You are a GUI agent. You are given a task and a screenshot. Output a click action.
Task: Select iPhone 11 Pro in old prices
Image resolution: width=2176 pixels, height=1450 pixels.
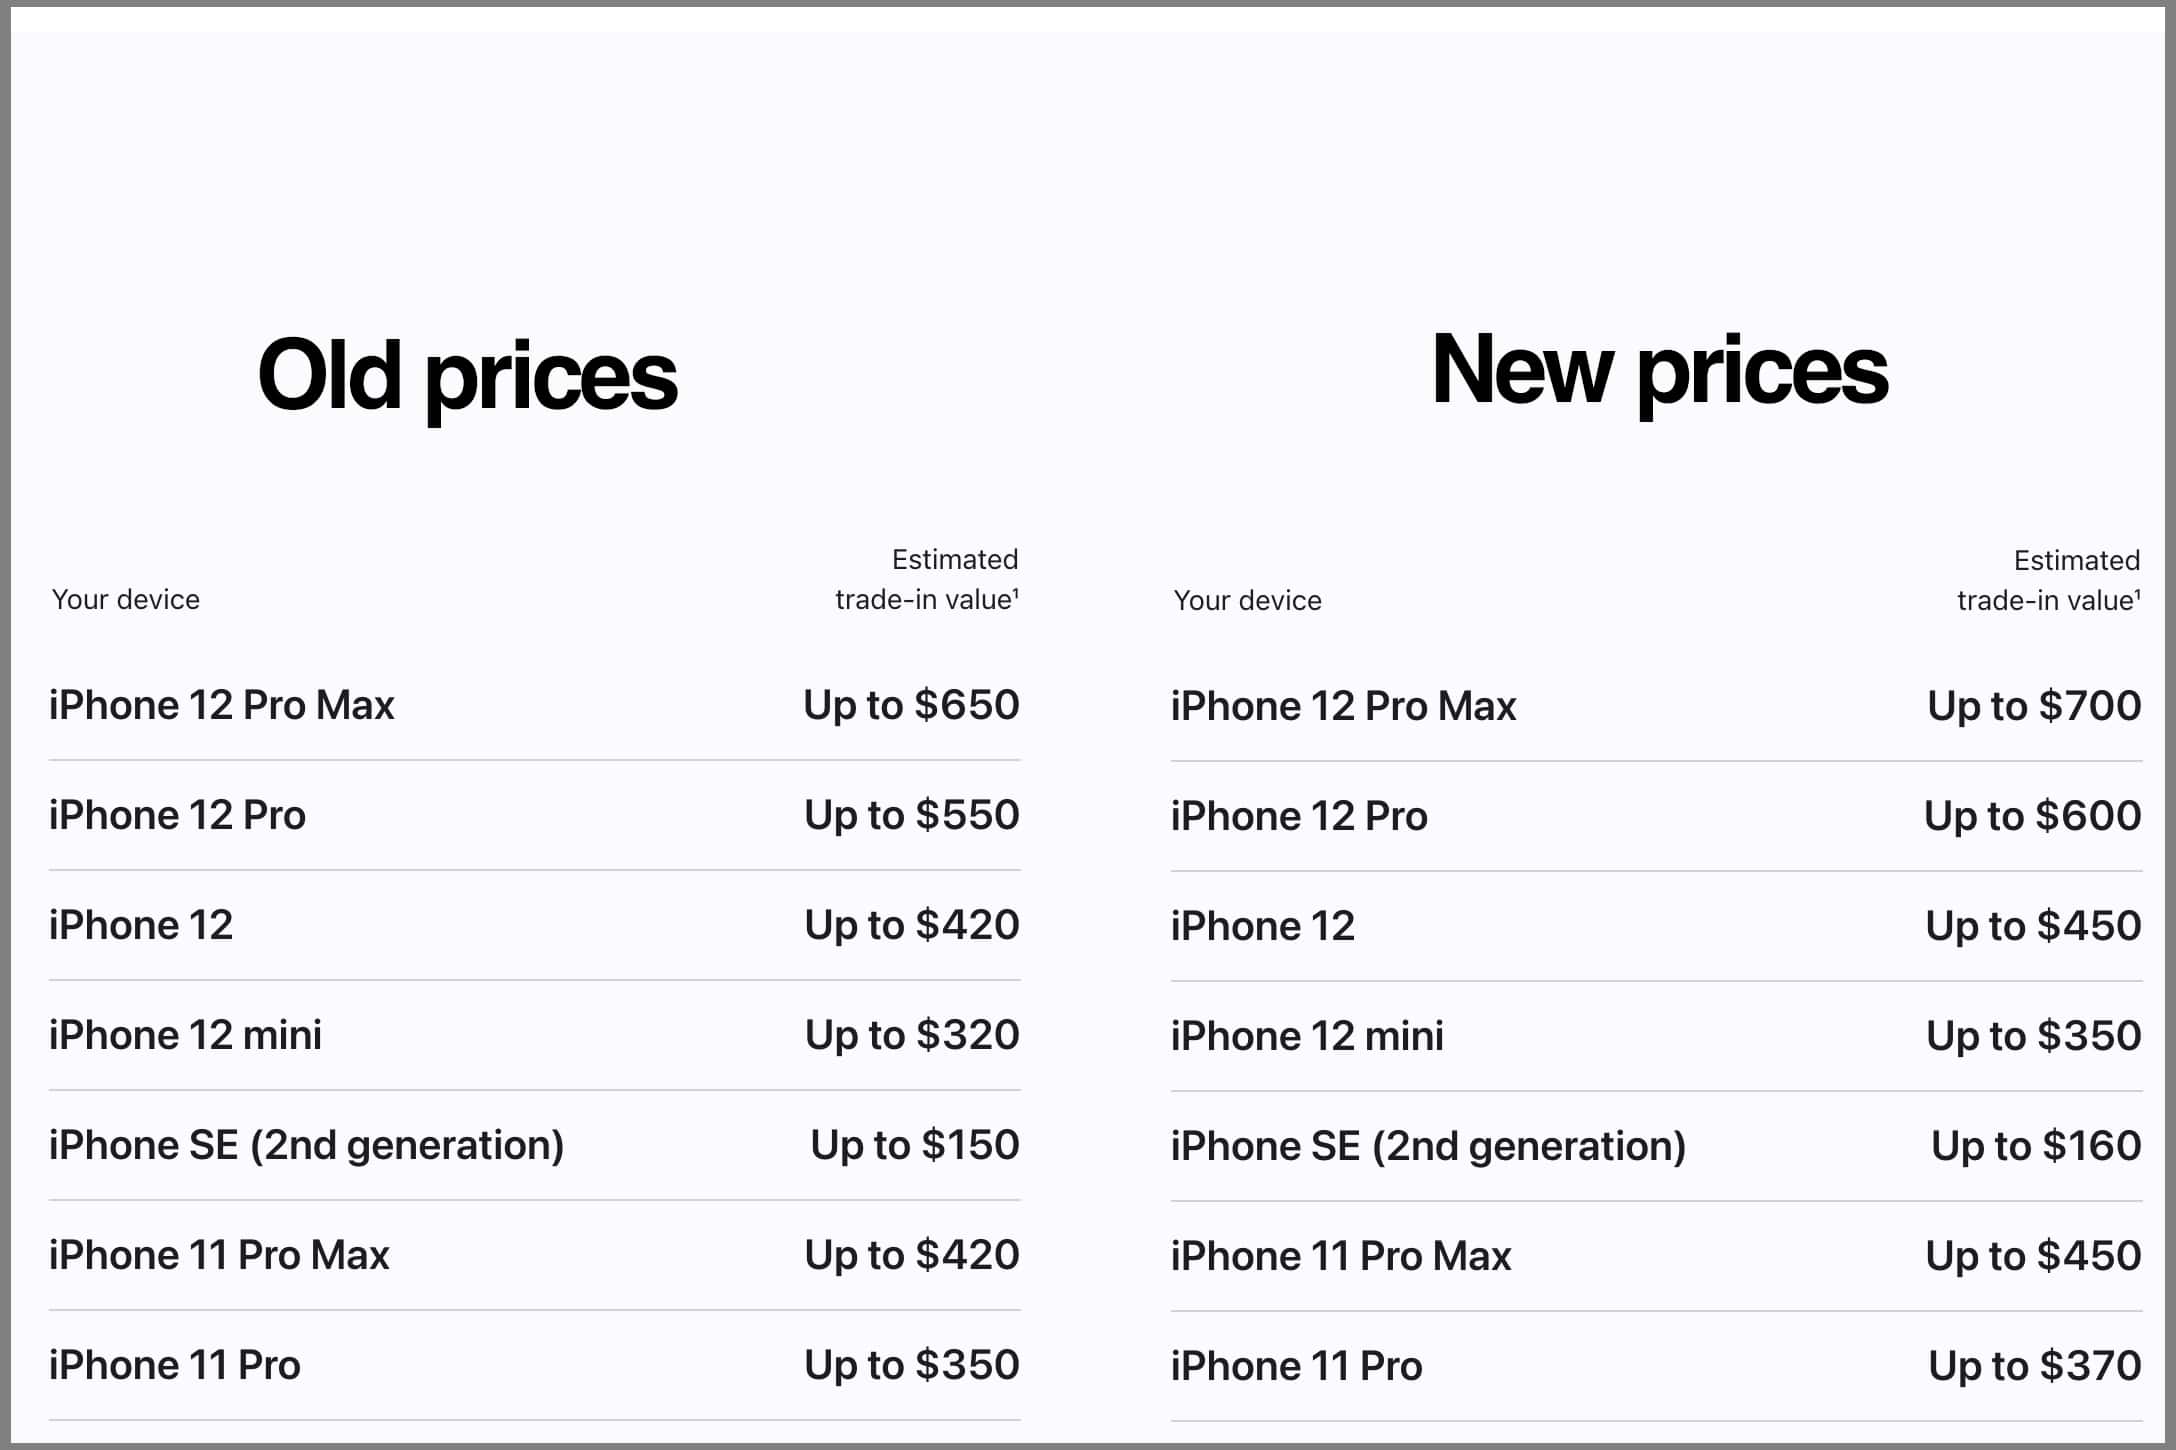[x=174, y=1365]
